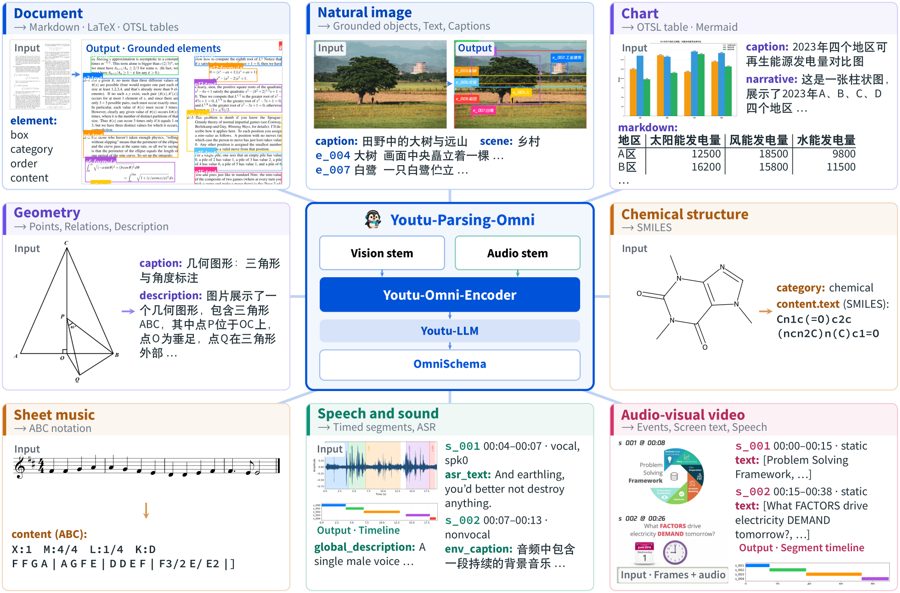Image resolution: width=900 pixels, height=593 pixels.
Task: Click the treble clef on the staff
Action: click(x=19, y=467)
